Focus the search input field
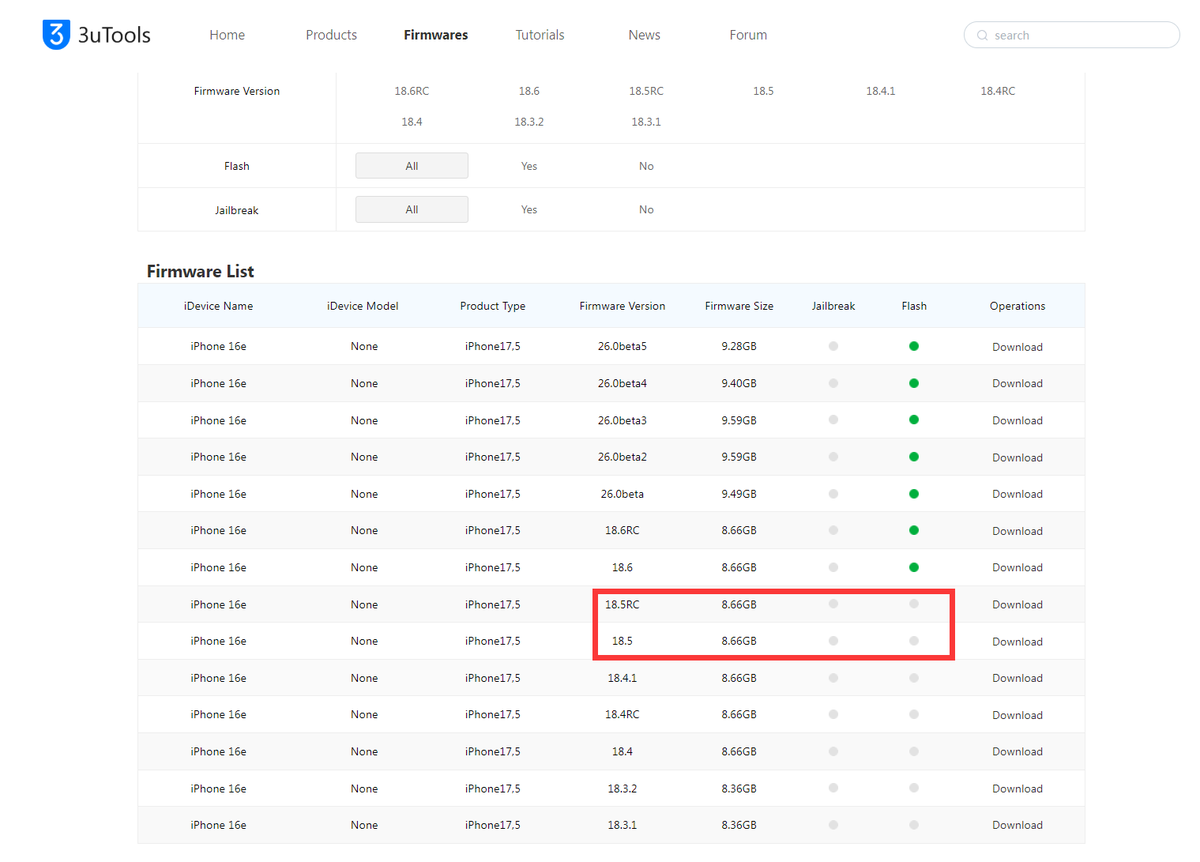This screenshot has height=862, width=1200. [x=1072, y=35]
